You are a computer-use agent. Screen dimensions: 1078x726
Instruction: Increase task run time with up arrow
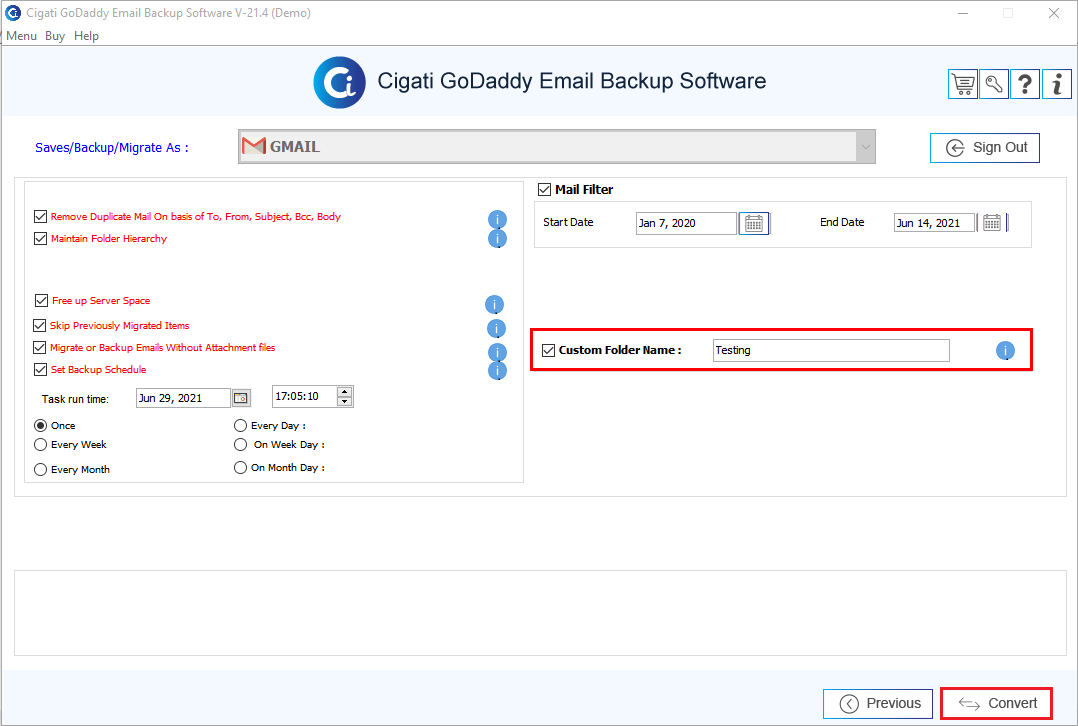(x=345, y=392)
